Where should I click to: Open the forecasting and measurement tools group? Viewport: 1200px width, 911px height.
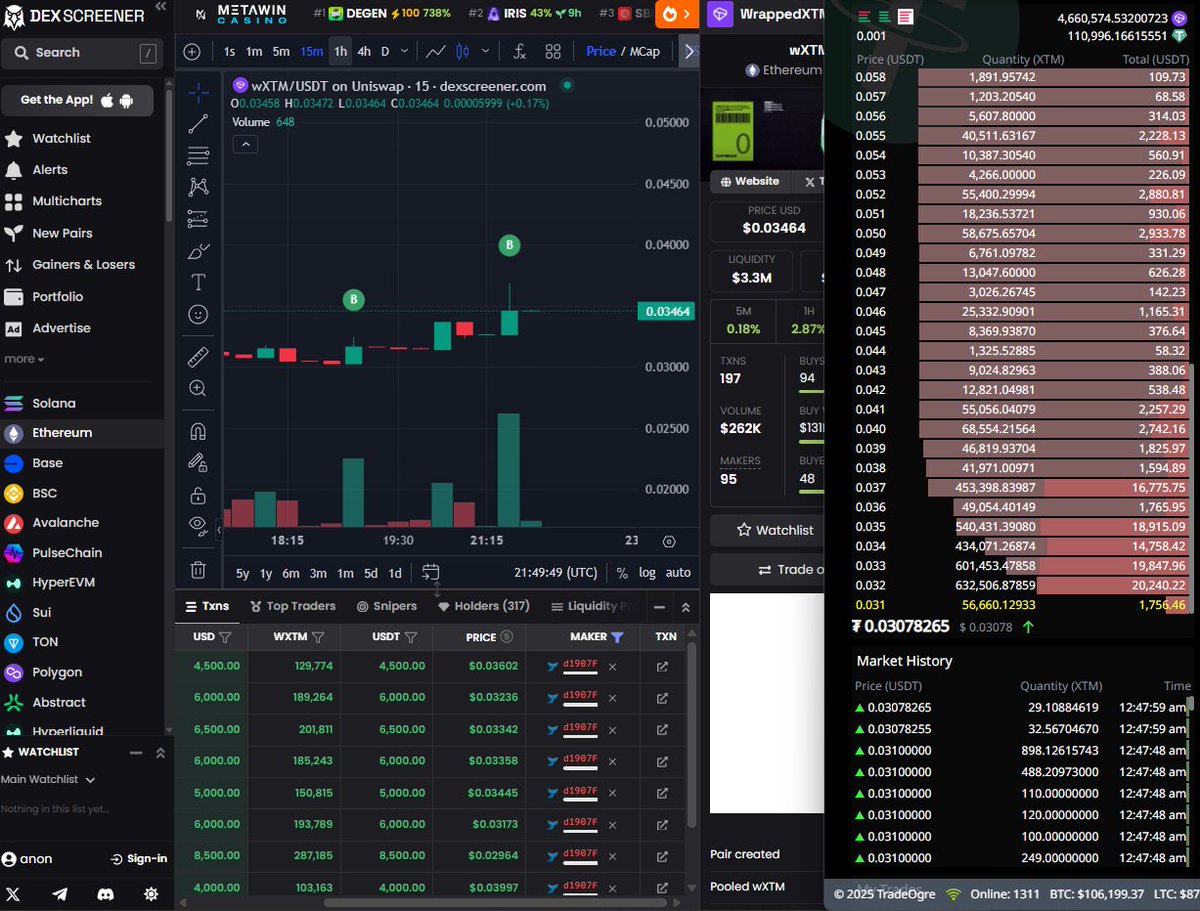[198, 219]
